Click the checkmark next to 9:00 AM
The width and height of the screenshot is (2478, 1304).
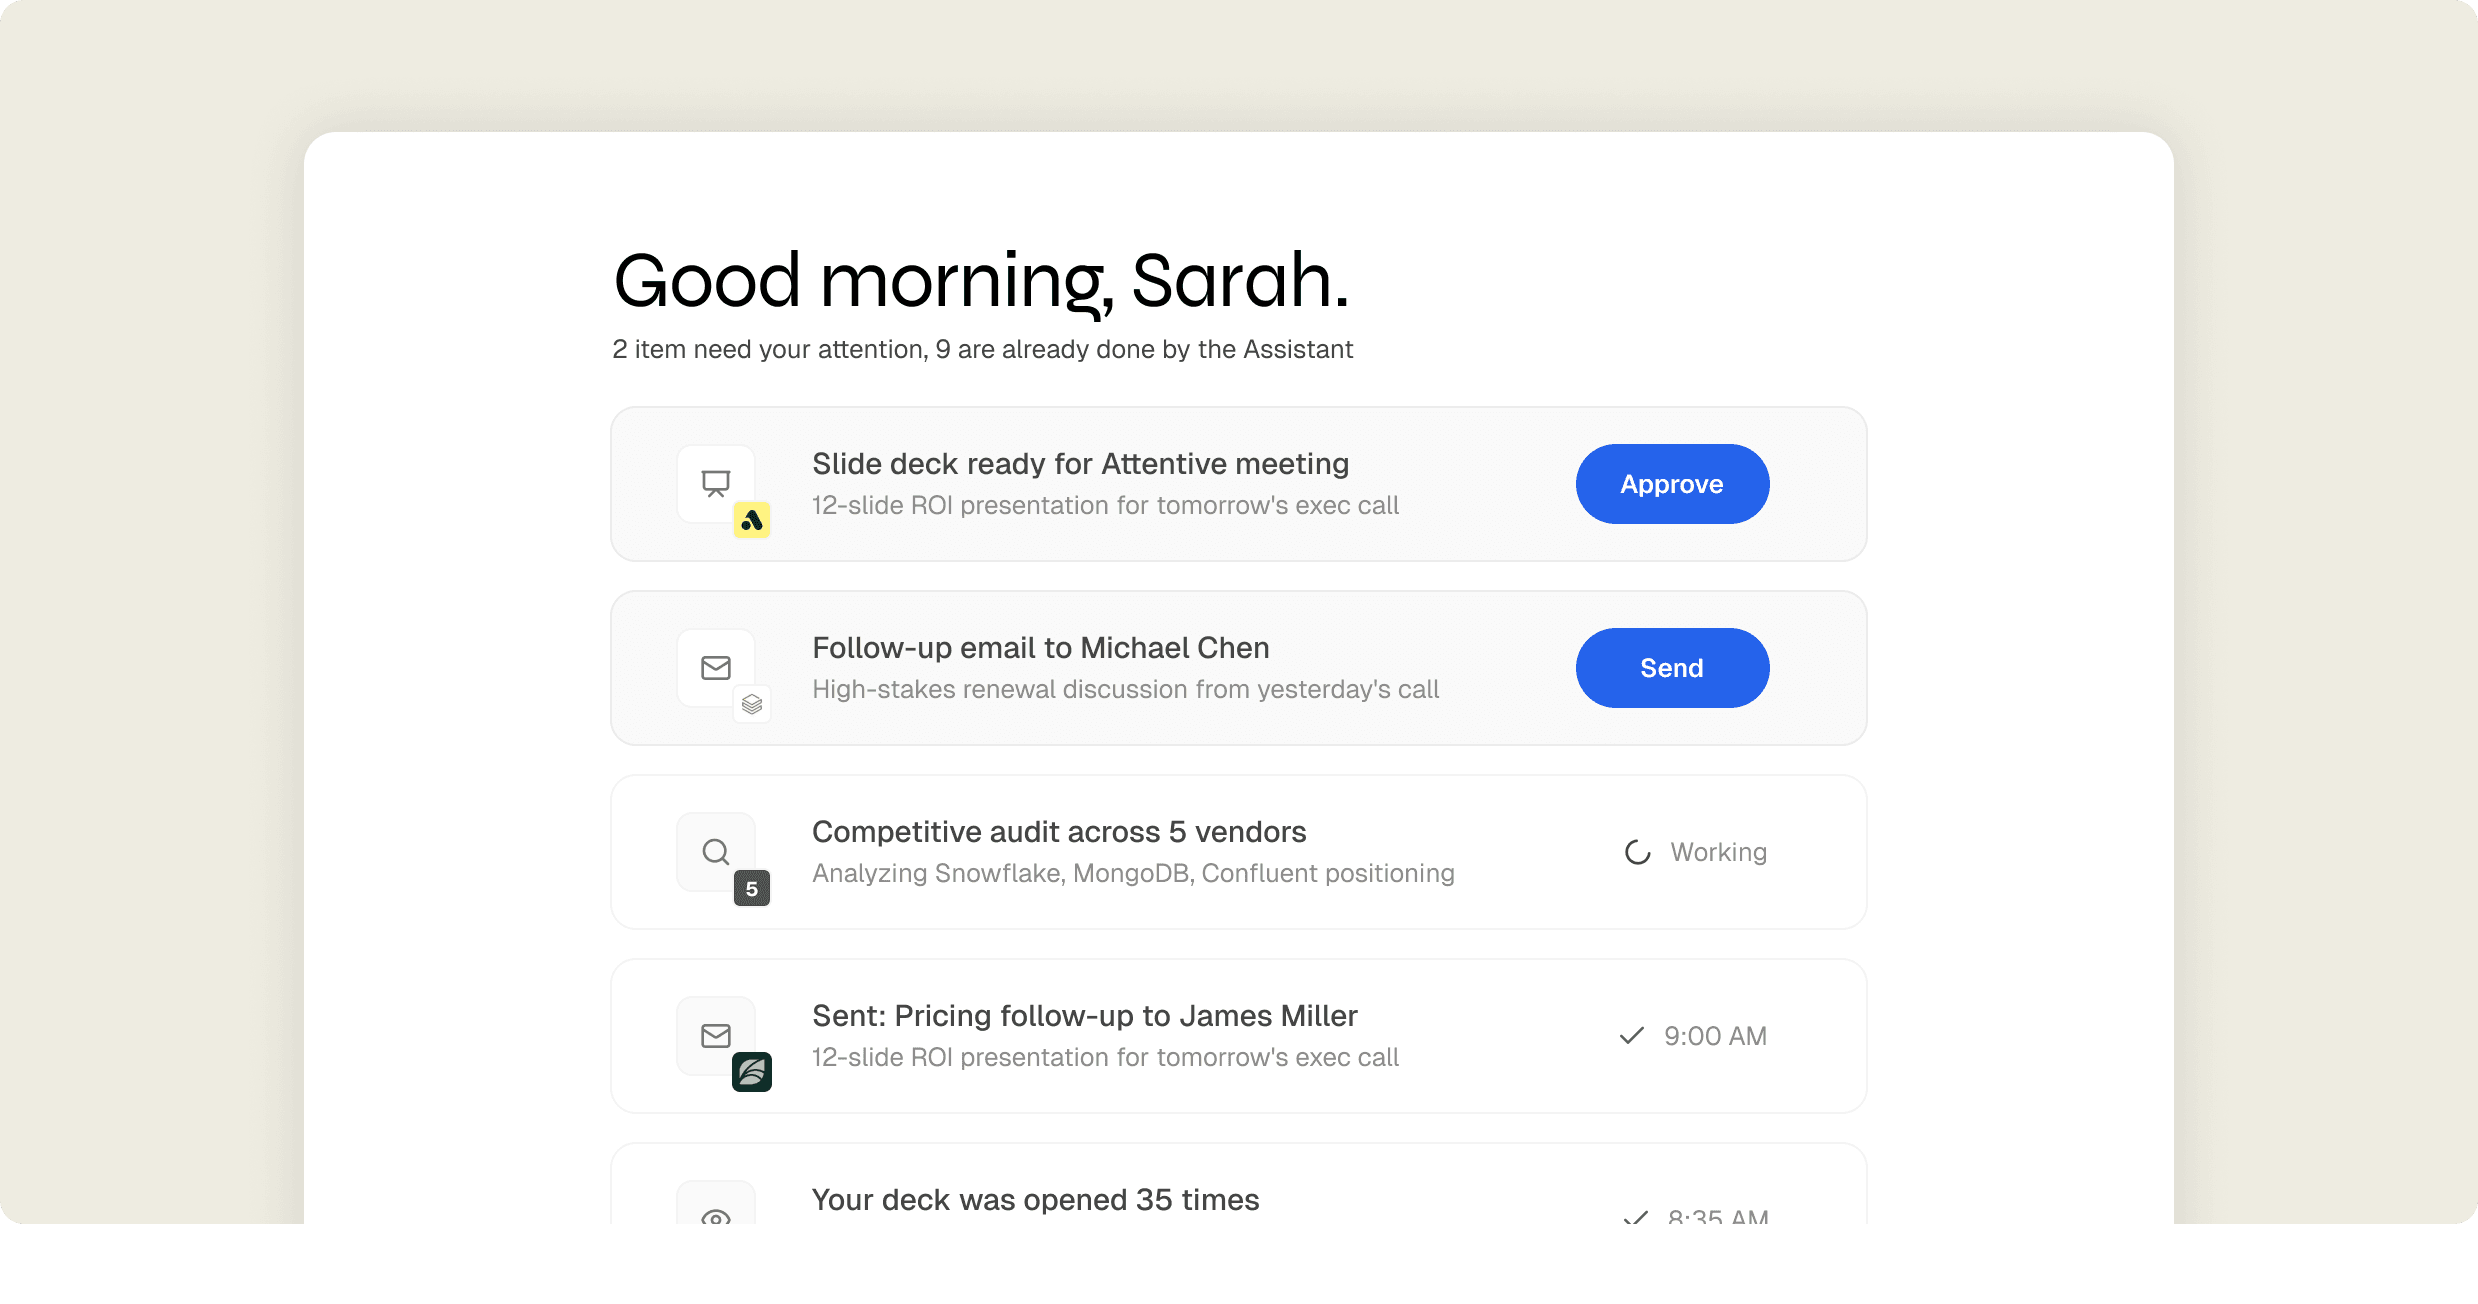point(1632,1035)
